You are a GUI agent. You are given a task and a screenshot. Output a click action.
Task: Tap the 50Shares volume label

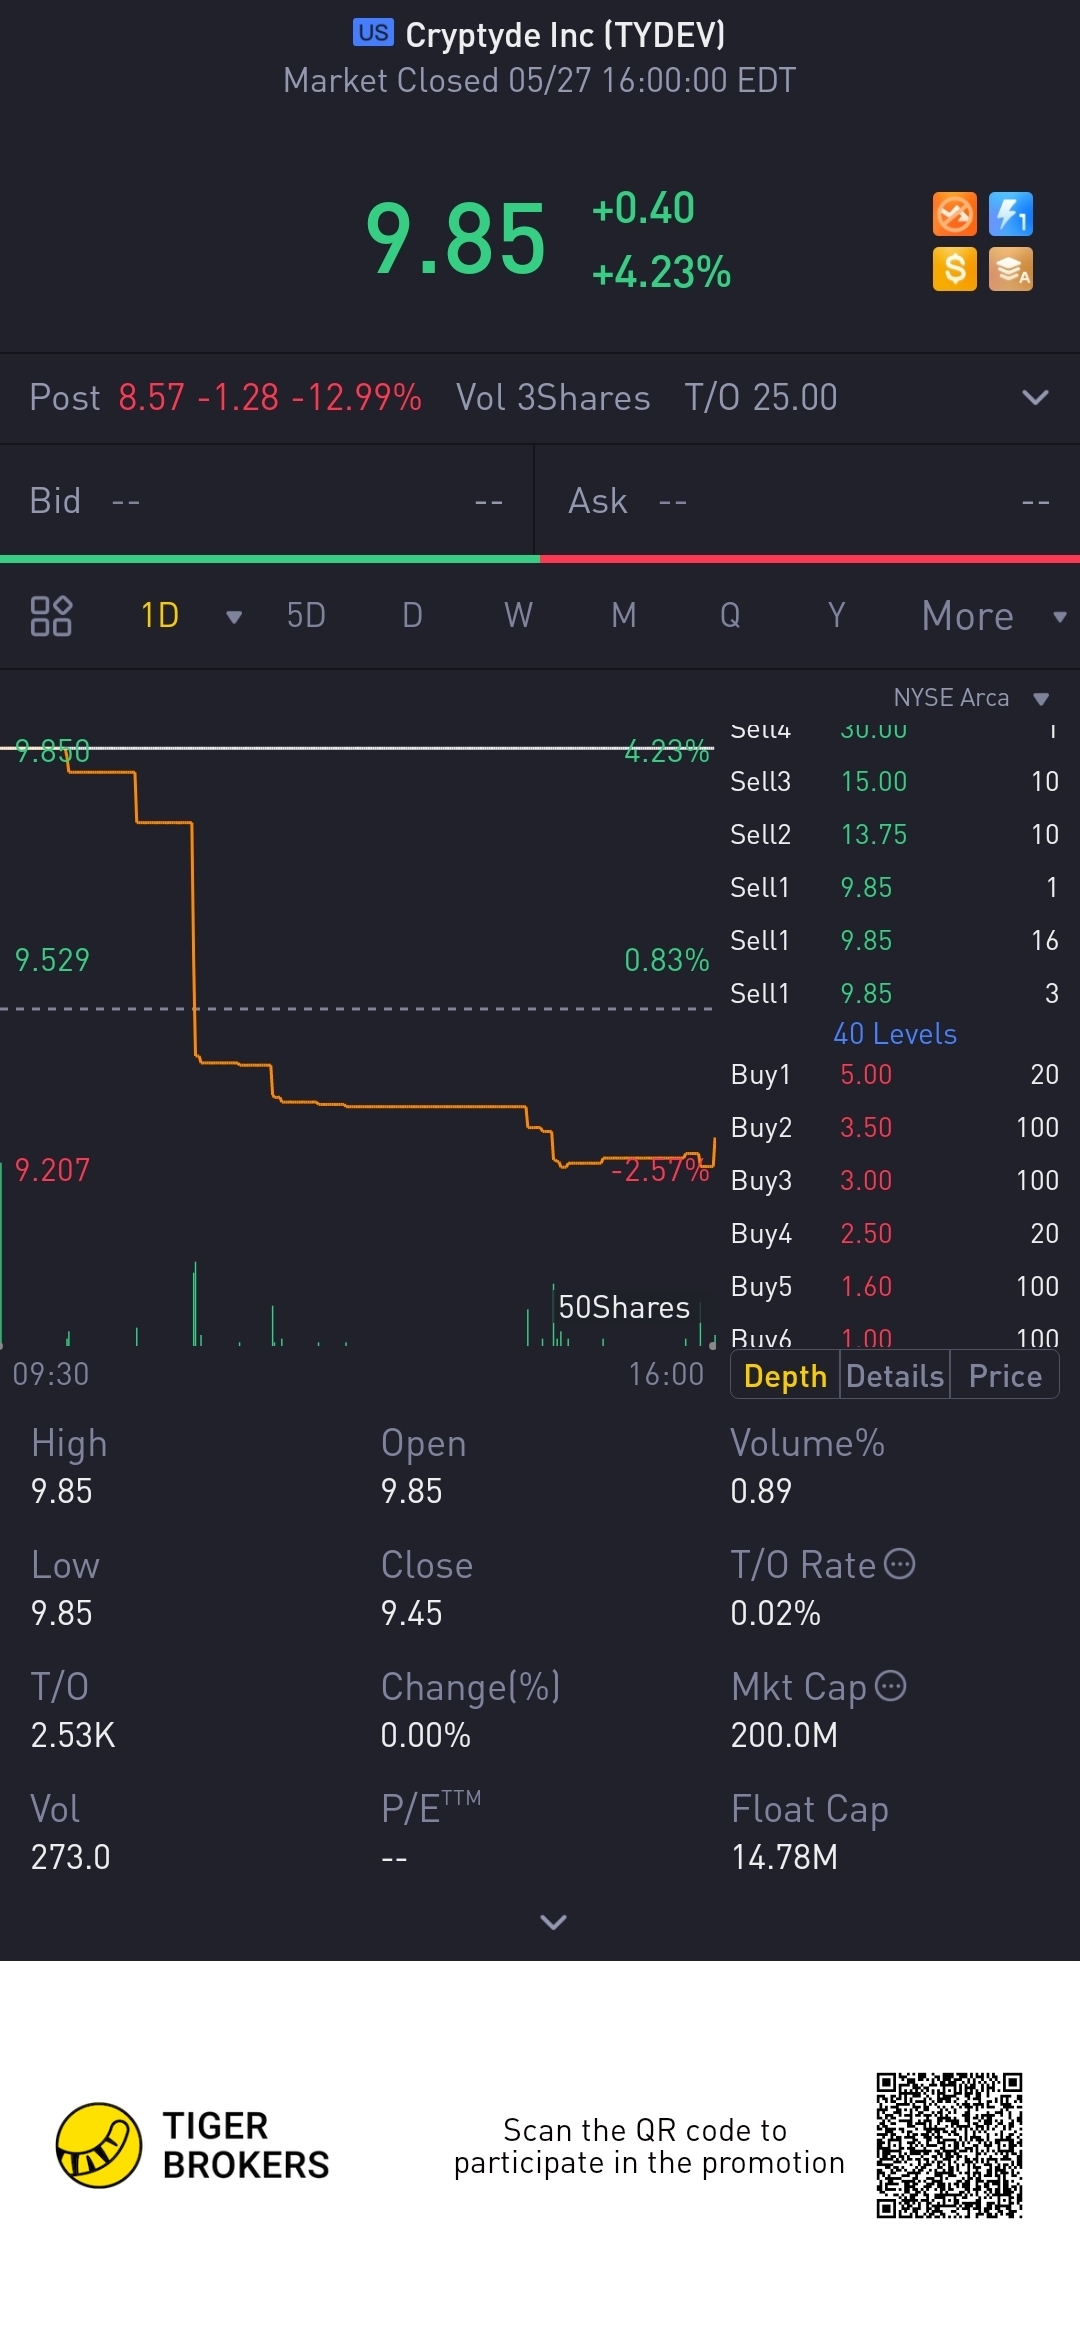(x=624, y=1307)
